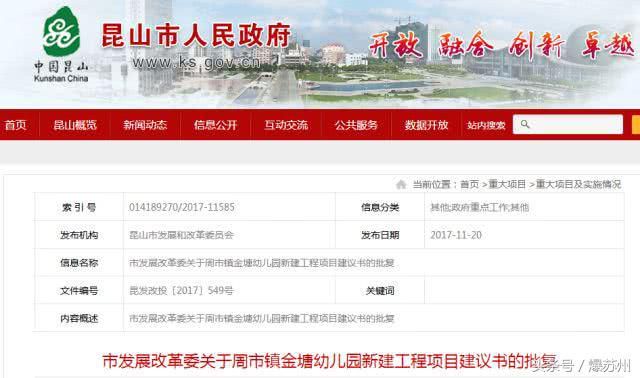Select the 新闻动态 menu item
640x378 pixels.
point(145,125)
